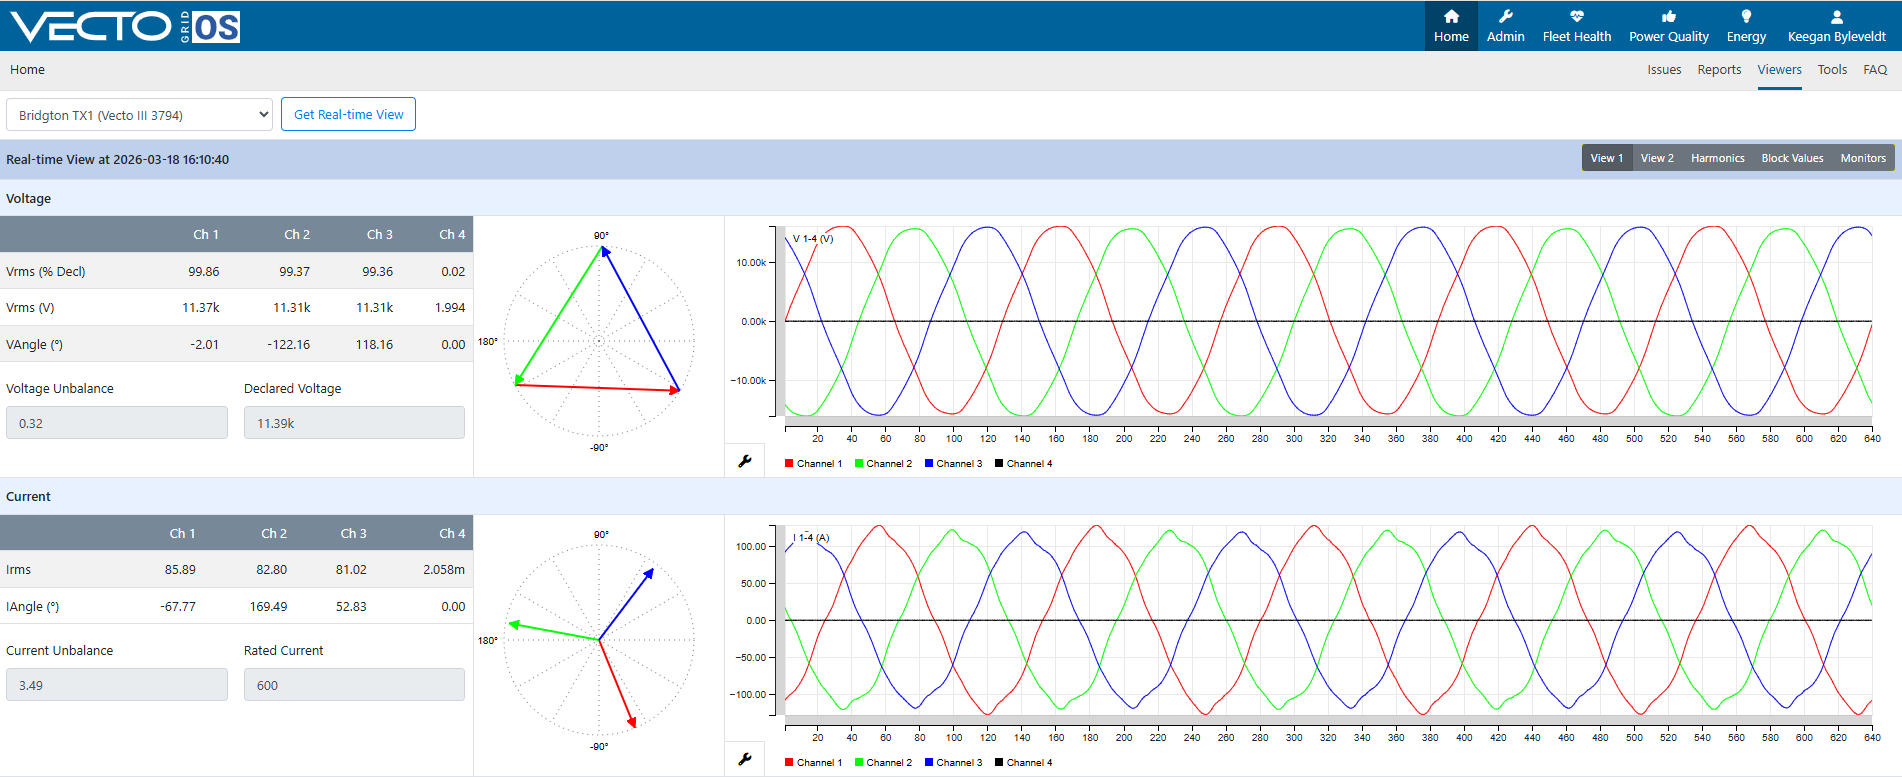Click the Declared Voltage field showing 11.39k
Viewport: 1902px width, 777px height.
coord(354,423)
